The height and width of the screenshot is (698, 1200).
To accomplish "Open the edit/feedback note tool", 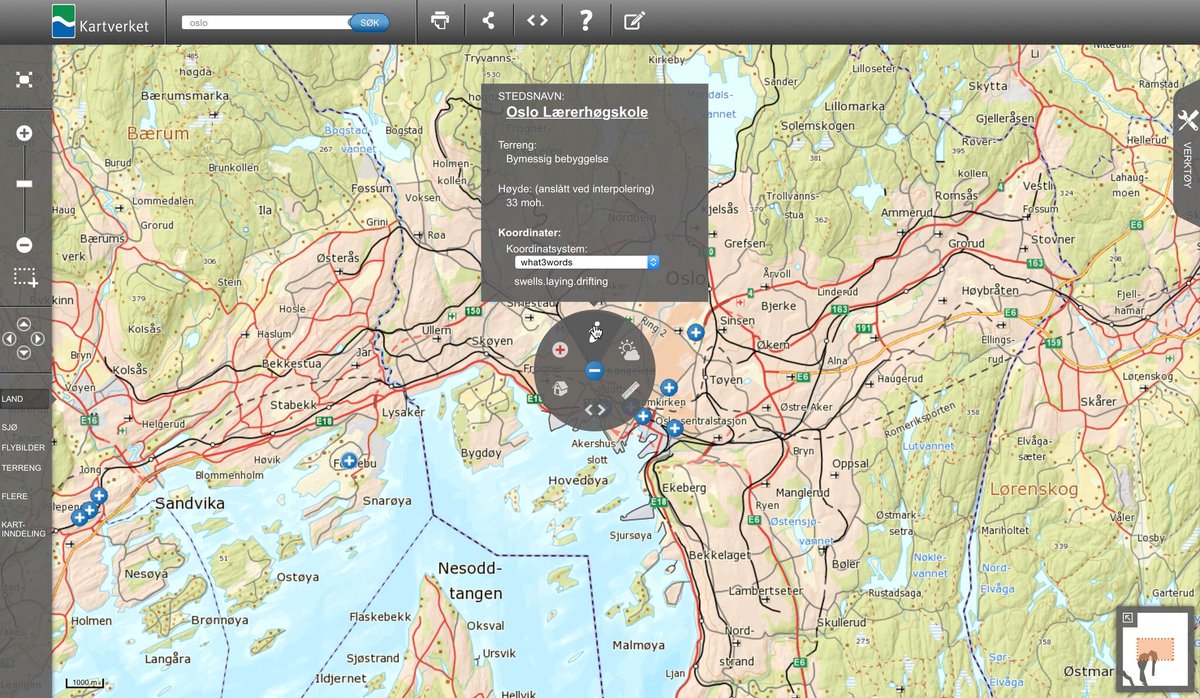I will coord(634,21).
